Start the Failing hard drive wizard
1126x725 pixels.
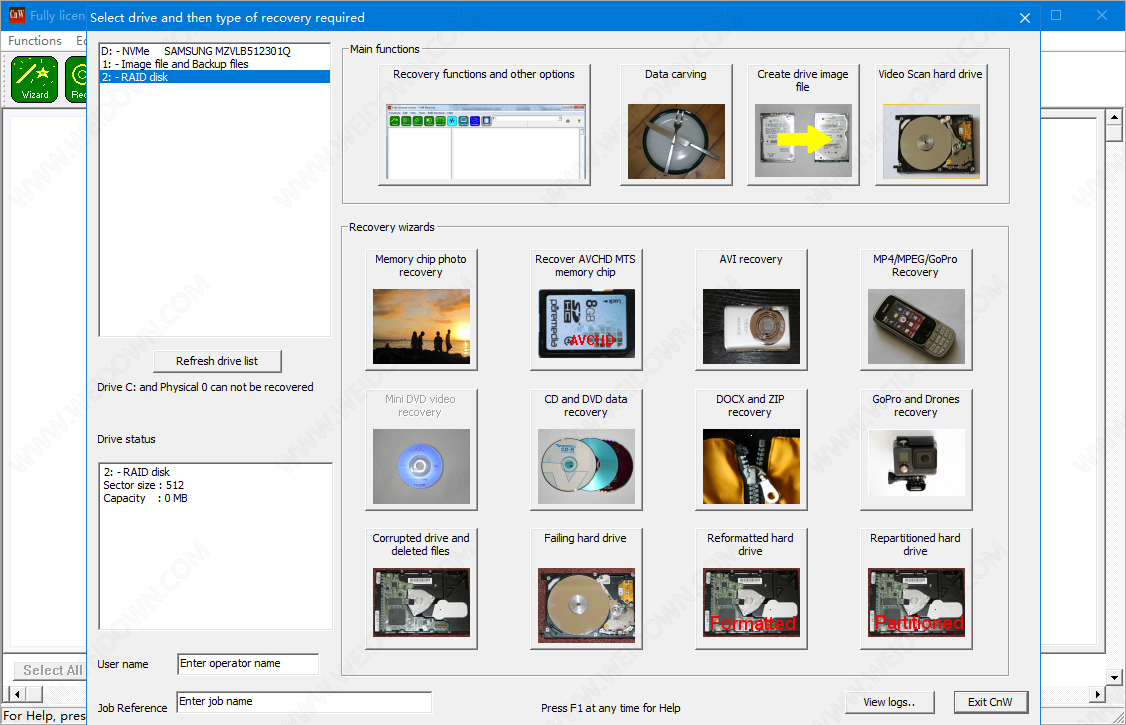pos(586,589)
